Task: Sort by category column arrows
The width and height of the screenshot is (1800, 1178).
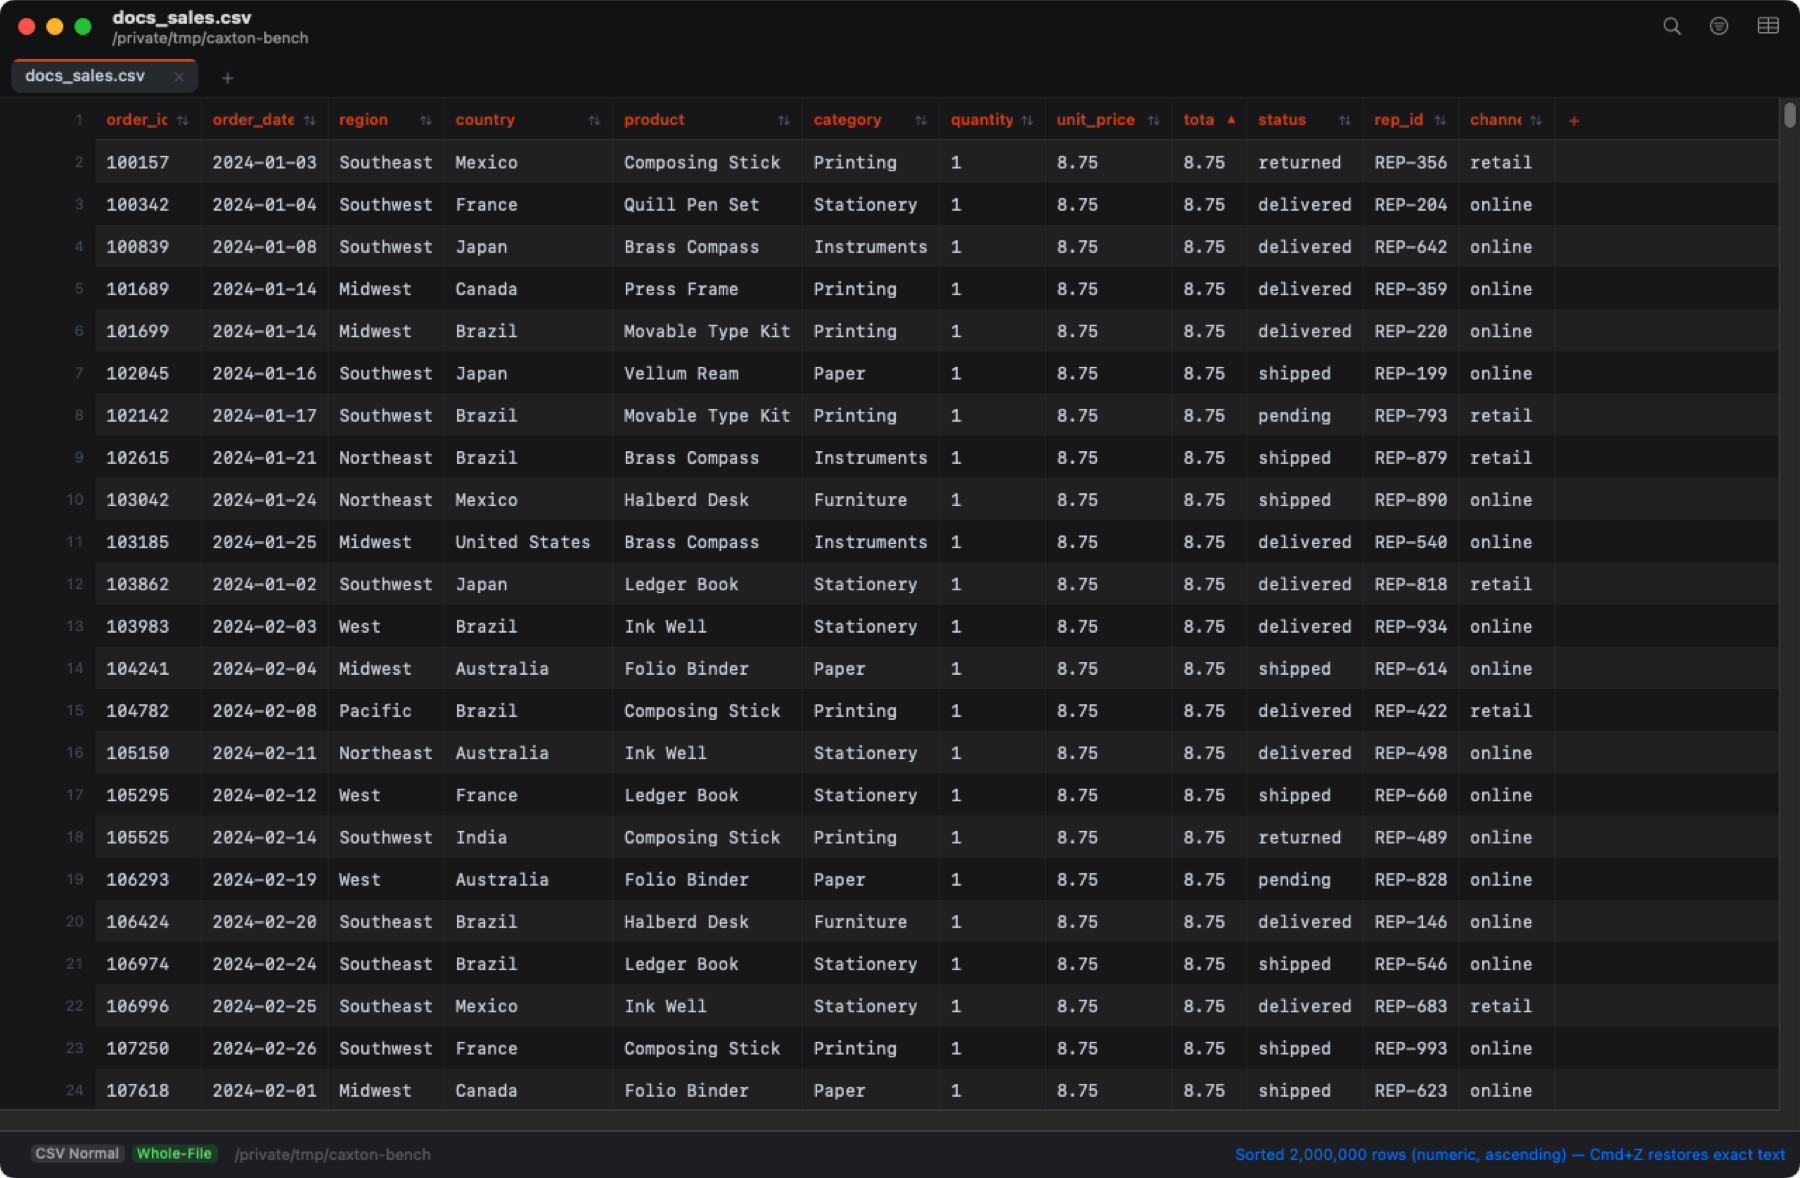Action: pyautogui.click(x=921, y=120)
